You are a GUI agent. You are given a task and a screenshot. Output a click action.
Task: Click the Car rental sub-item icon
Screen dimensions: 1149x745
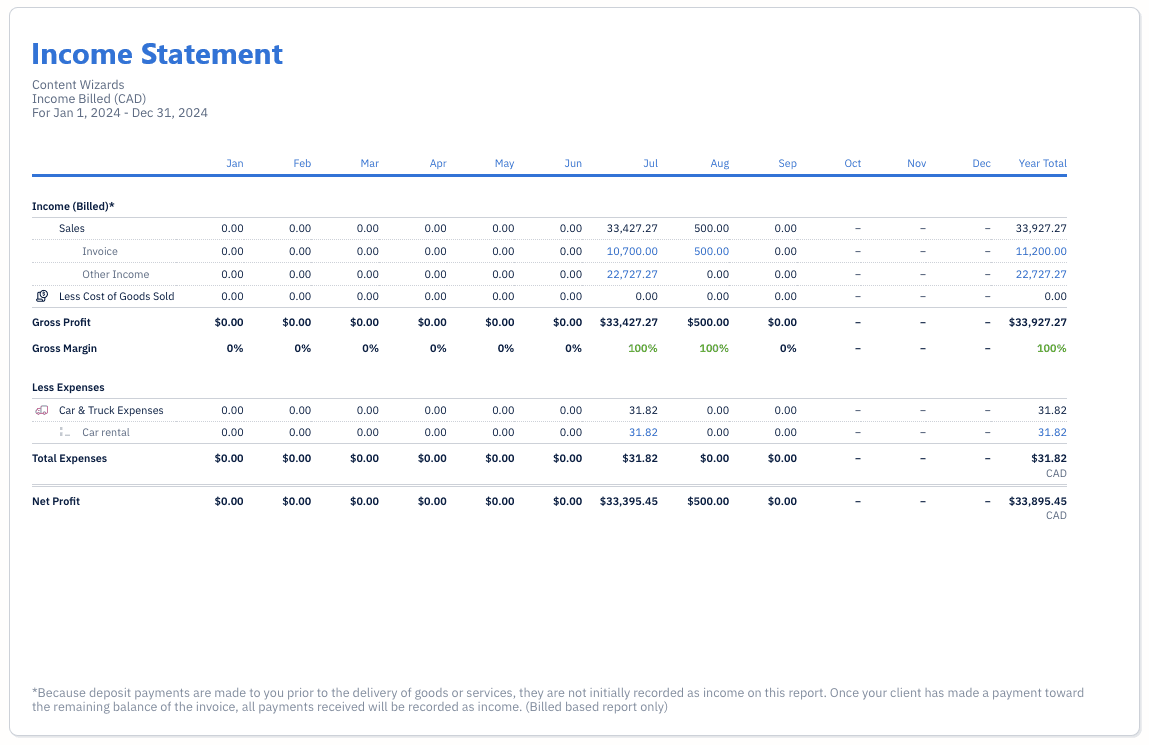coord(65,432)
